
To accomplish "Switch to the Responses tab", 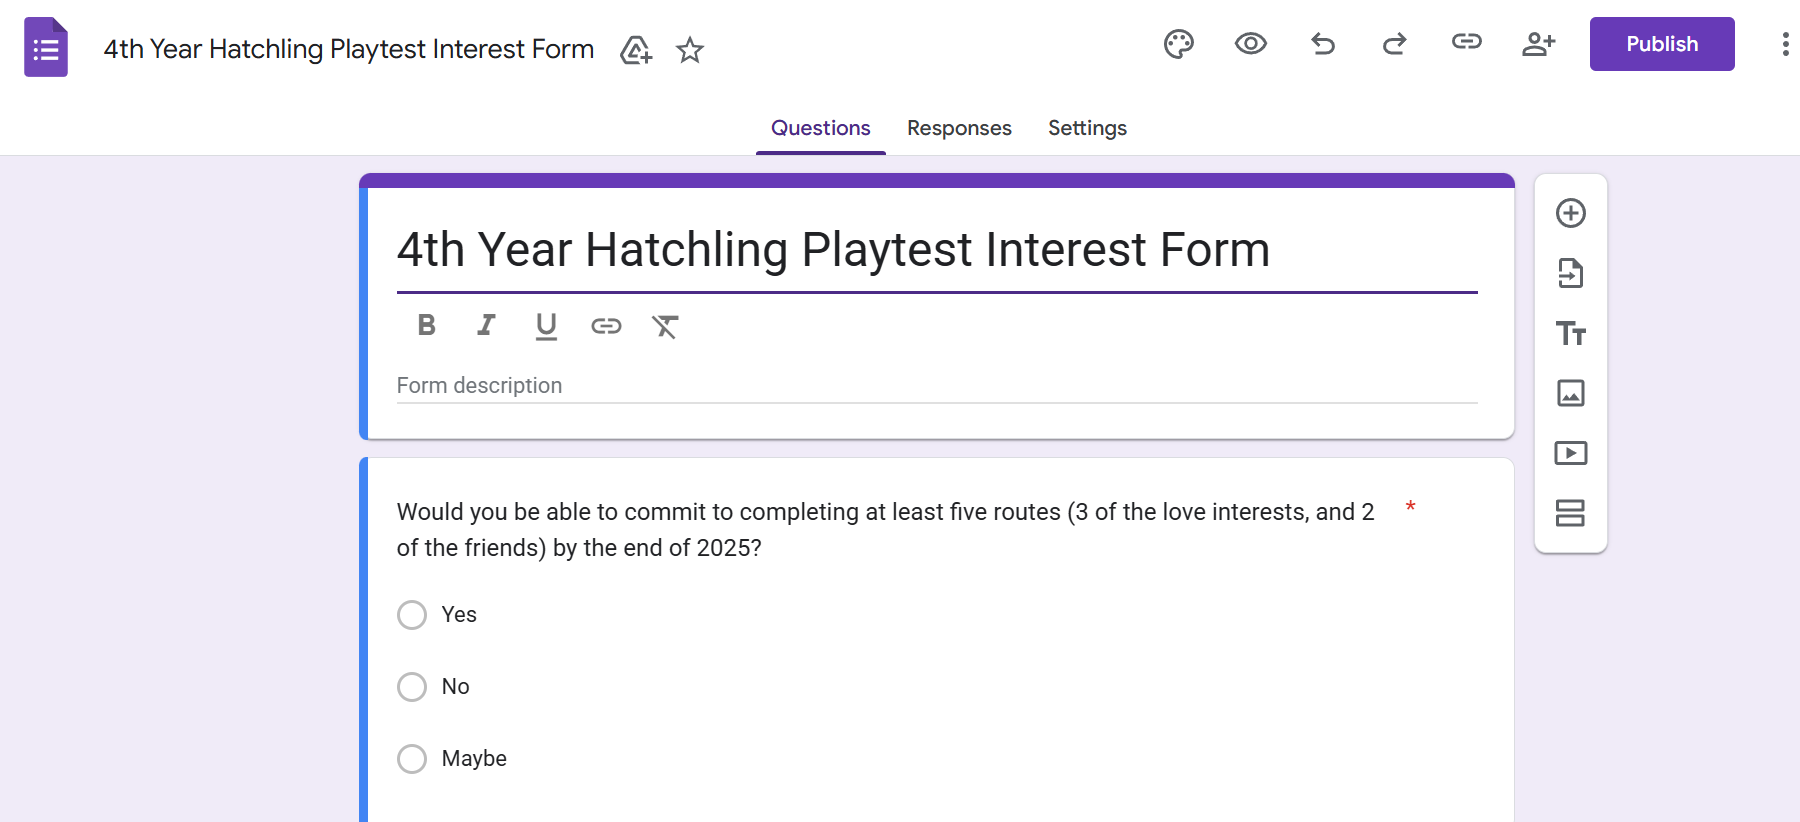I will pyautogui.click(x=959, y=128).
